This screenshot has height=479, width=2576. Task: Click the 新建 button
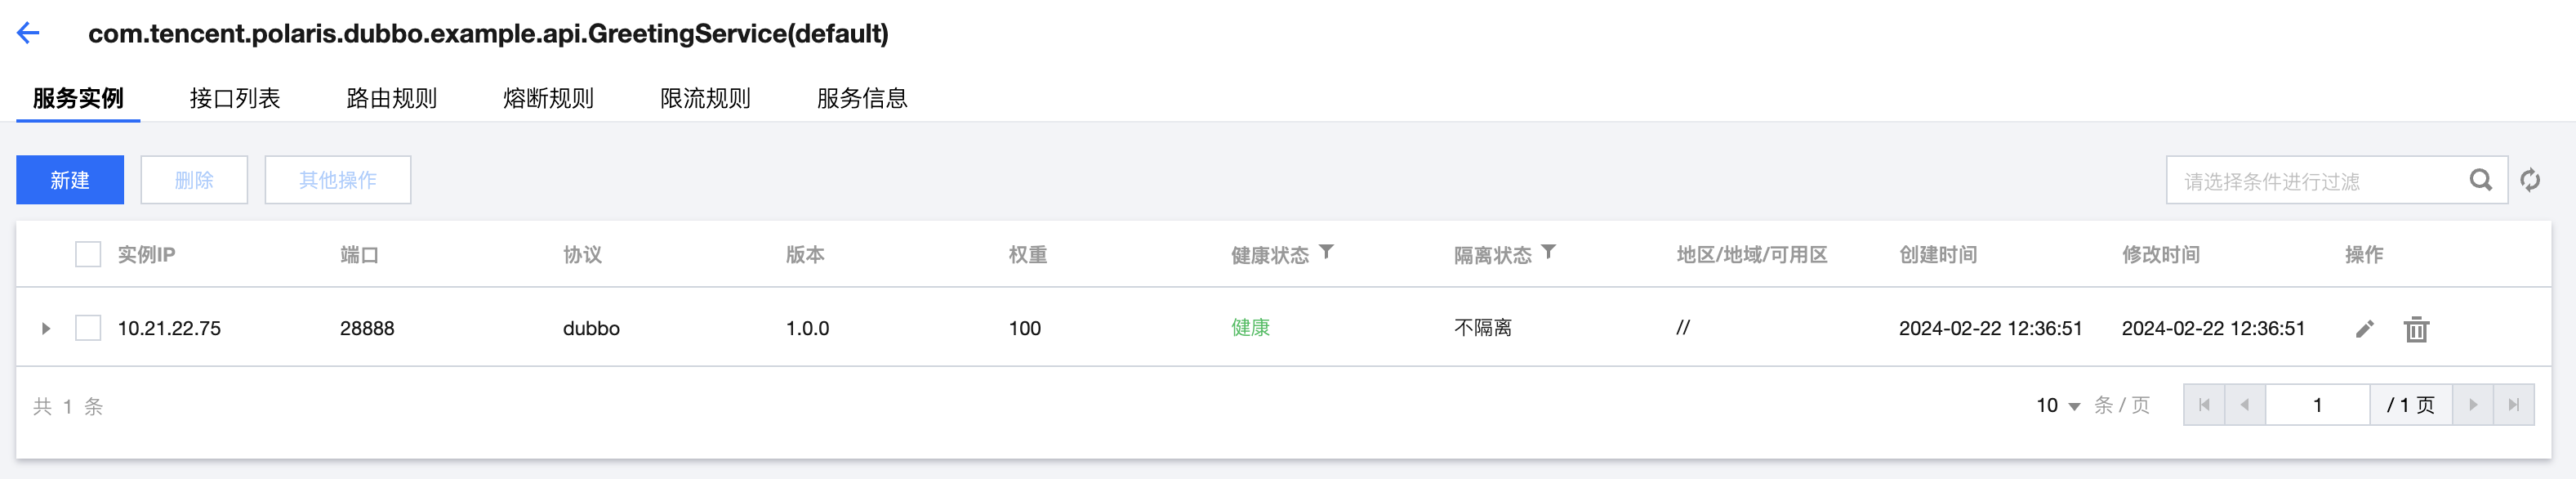coord(70,180)
